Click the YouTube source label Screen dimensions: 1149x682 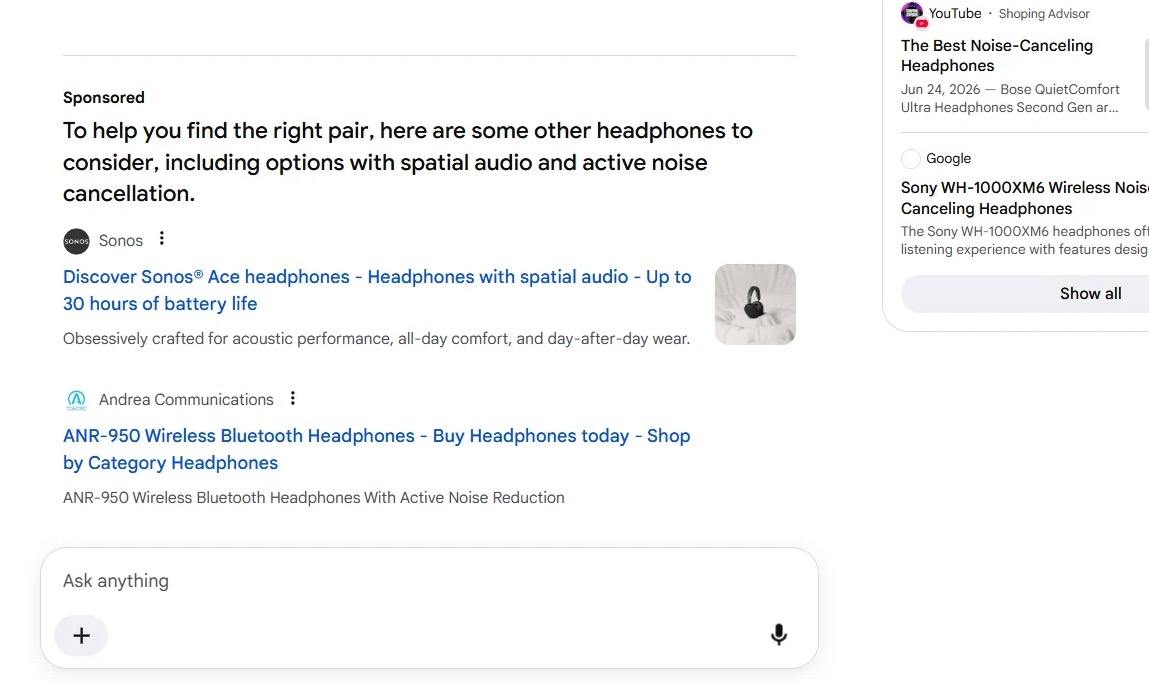coord(955,13)
